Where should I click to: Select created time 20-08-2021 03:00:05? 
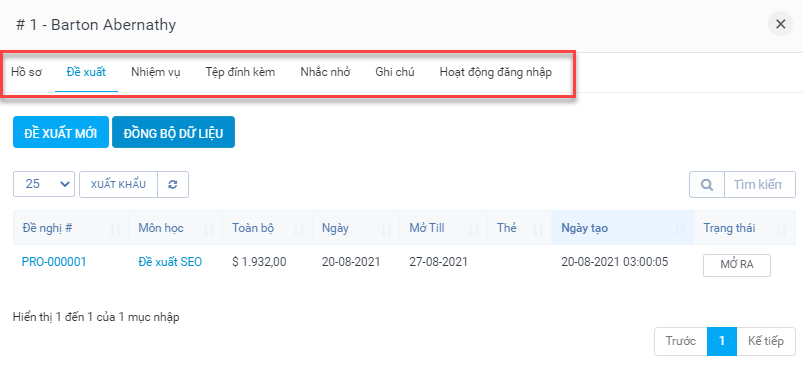(615, 262)
